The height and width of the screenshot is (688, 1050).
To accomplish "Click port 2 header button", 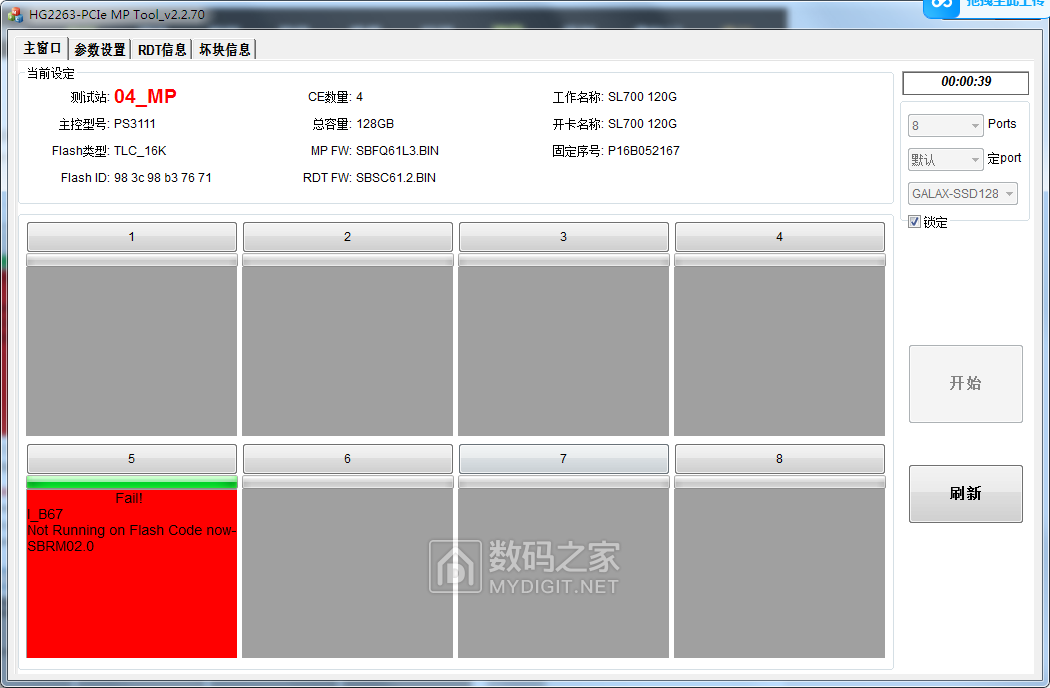I will tap(348, 236).
